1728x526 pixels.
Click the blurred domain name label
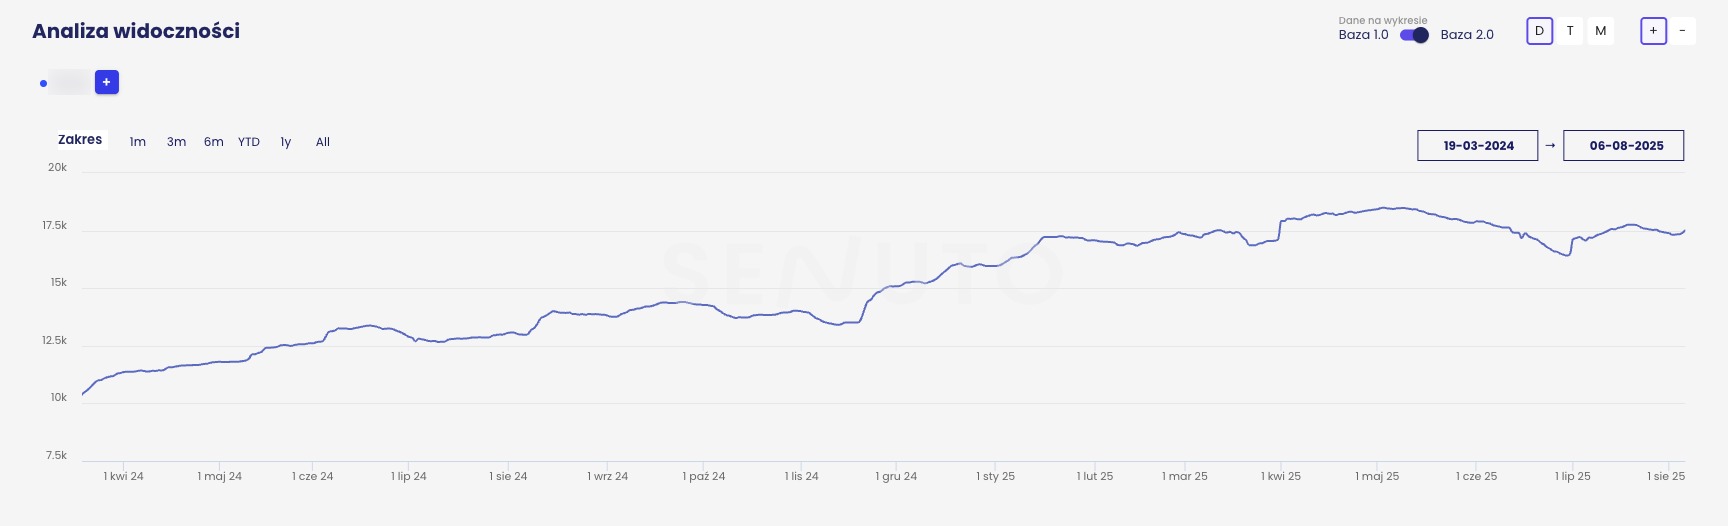tap(70, 83)
